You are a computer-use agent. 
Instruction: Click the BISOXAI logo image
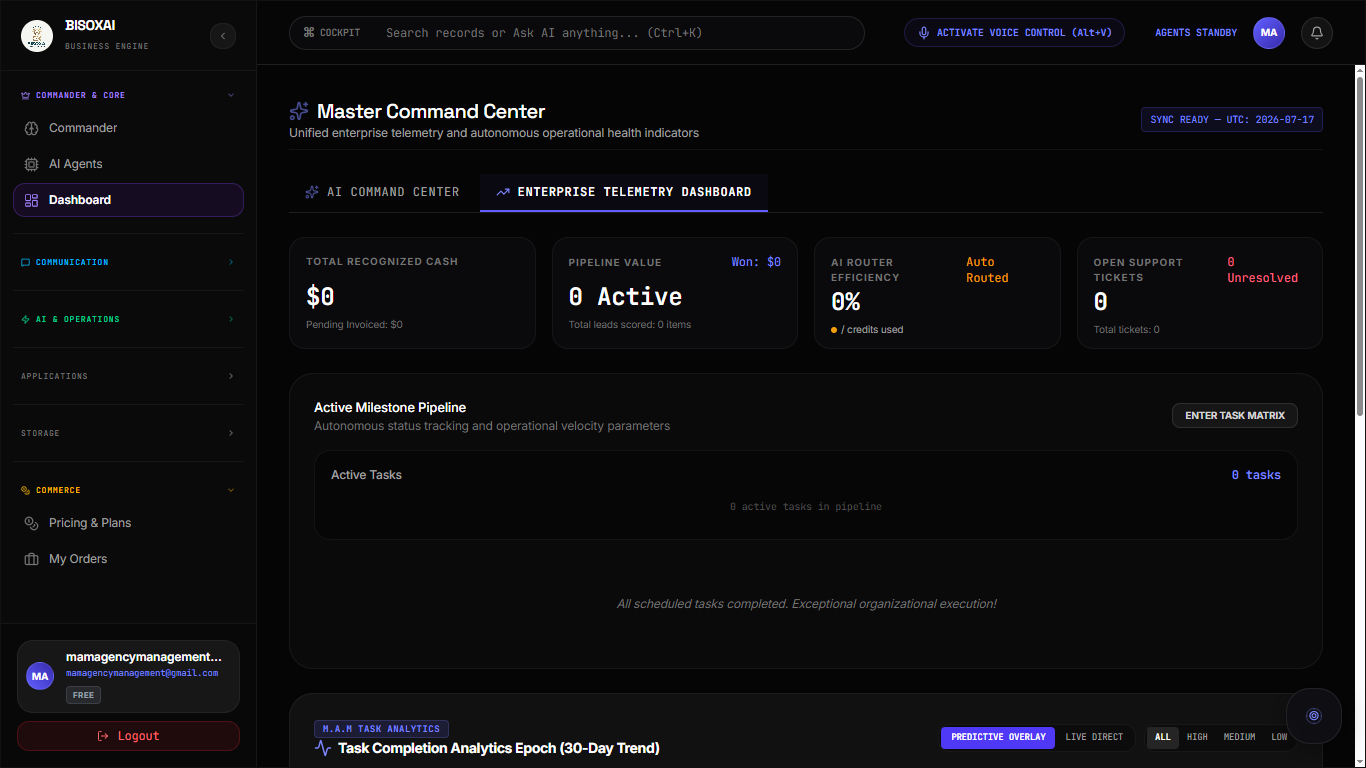pos(37,37)
